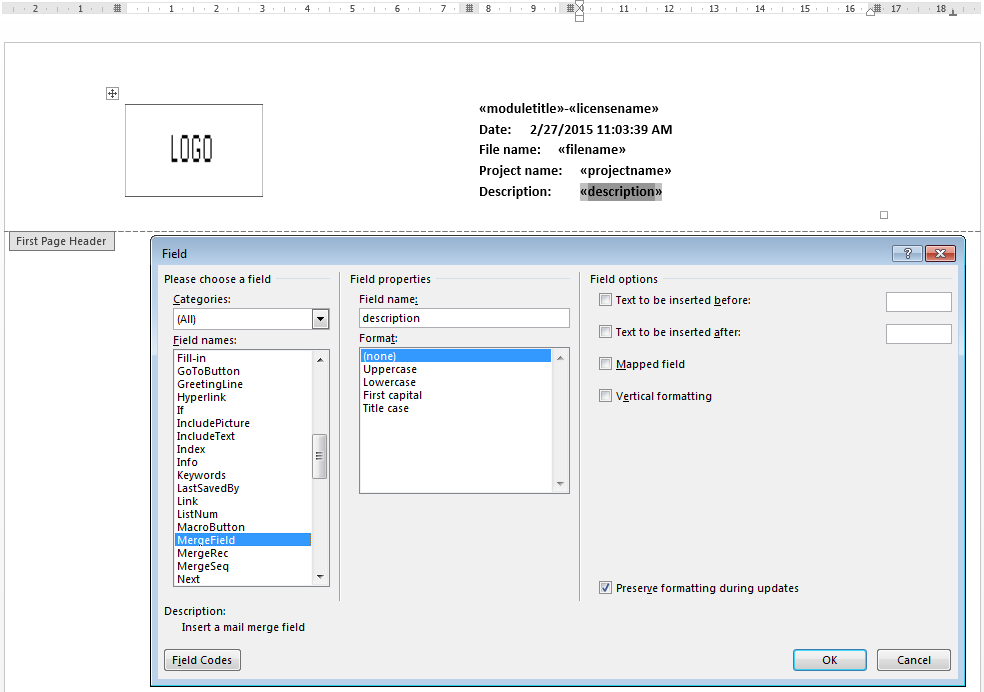Viewport: 984px width, 692px height.
Task: Open the Categories dropdown
Action: 320,319
